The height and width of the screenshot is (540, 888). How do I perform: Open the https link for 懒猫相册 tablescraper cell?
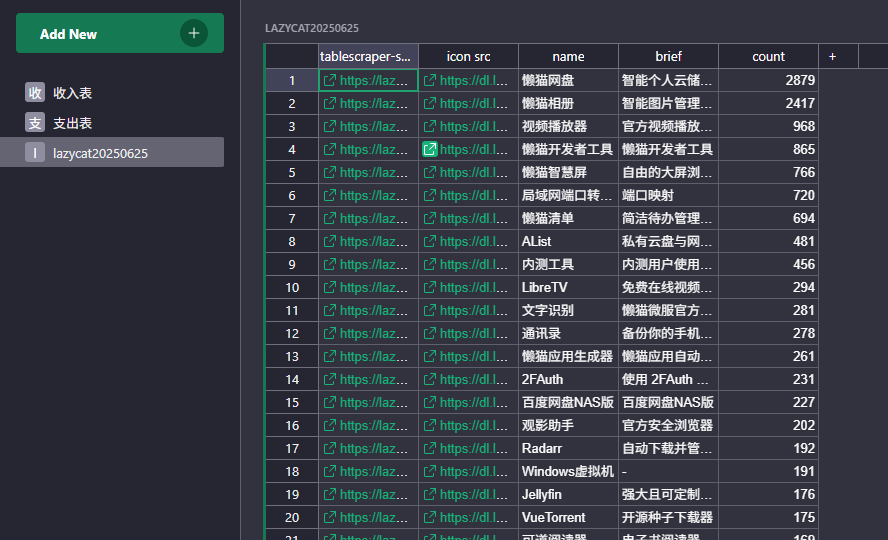tap(373, 104)
